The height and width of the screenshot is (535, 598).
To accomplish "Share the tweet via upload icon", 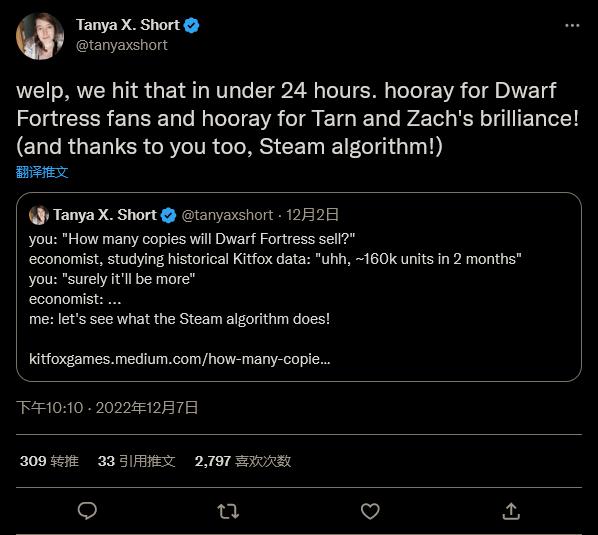I will point(511,511).
